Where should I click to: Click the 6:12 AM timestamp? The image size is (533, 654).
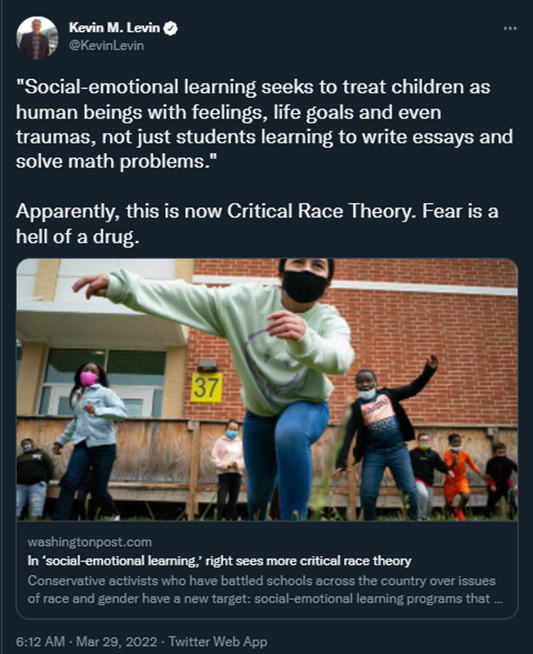coord(40,641)
